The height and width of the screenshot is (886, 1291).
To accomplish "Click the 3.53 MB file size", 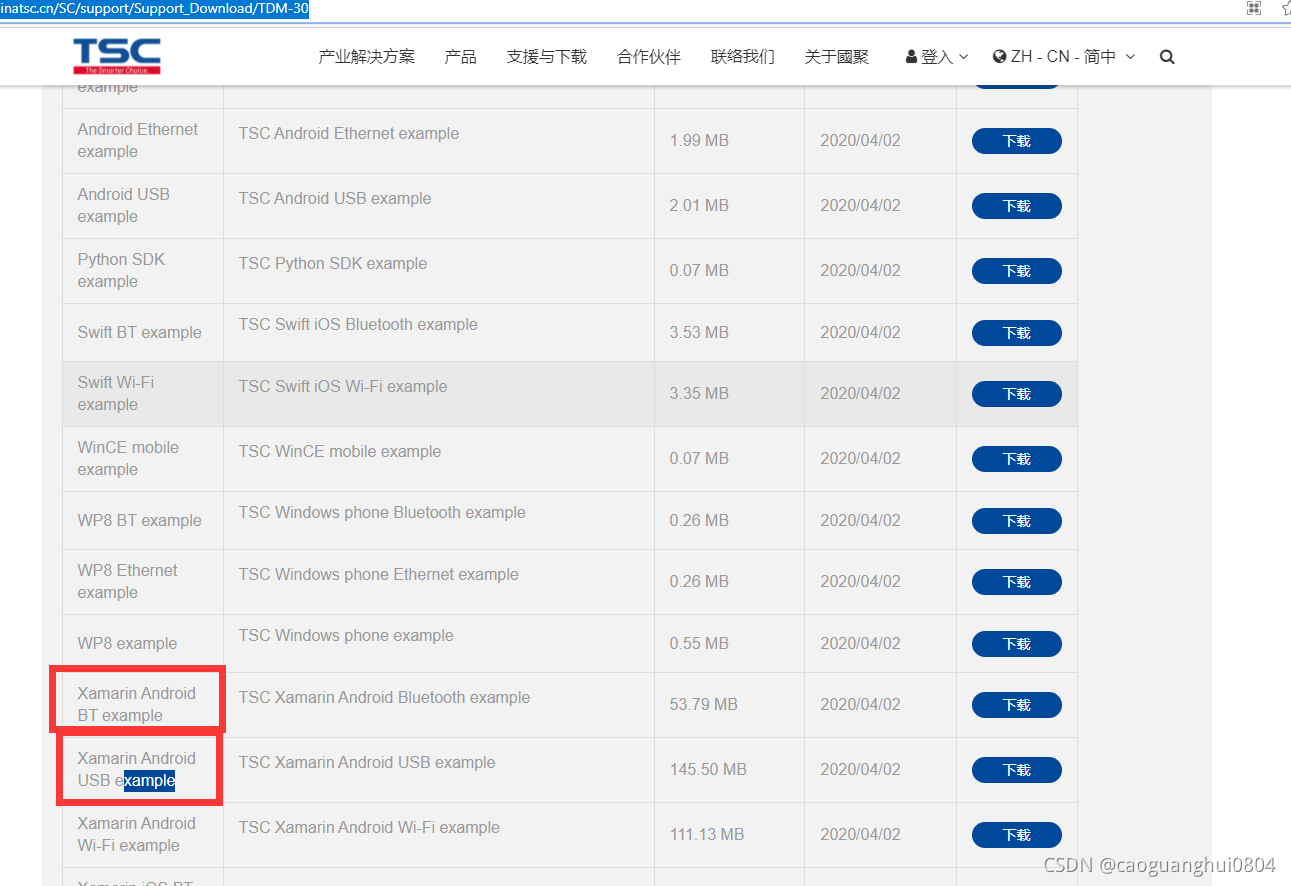I will [x=699, y=332].
